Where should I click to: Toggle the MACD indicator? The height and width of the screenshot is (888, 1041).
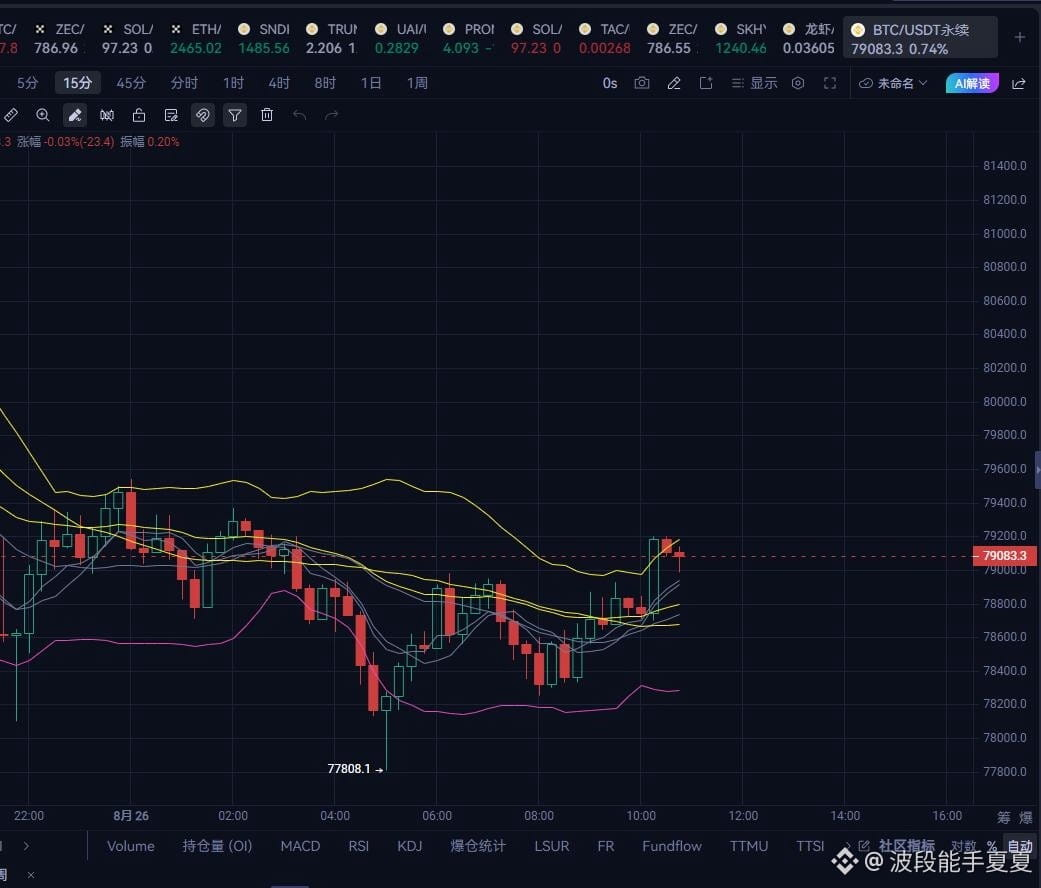tap(300, 846)
